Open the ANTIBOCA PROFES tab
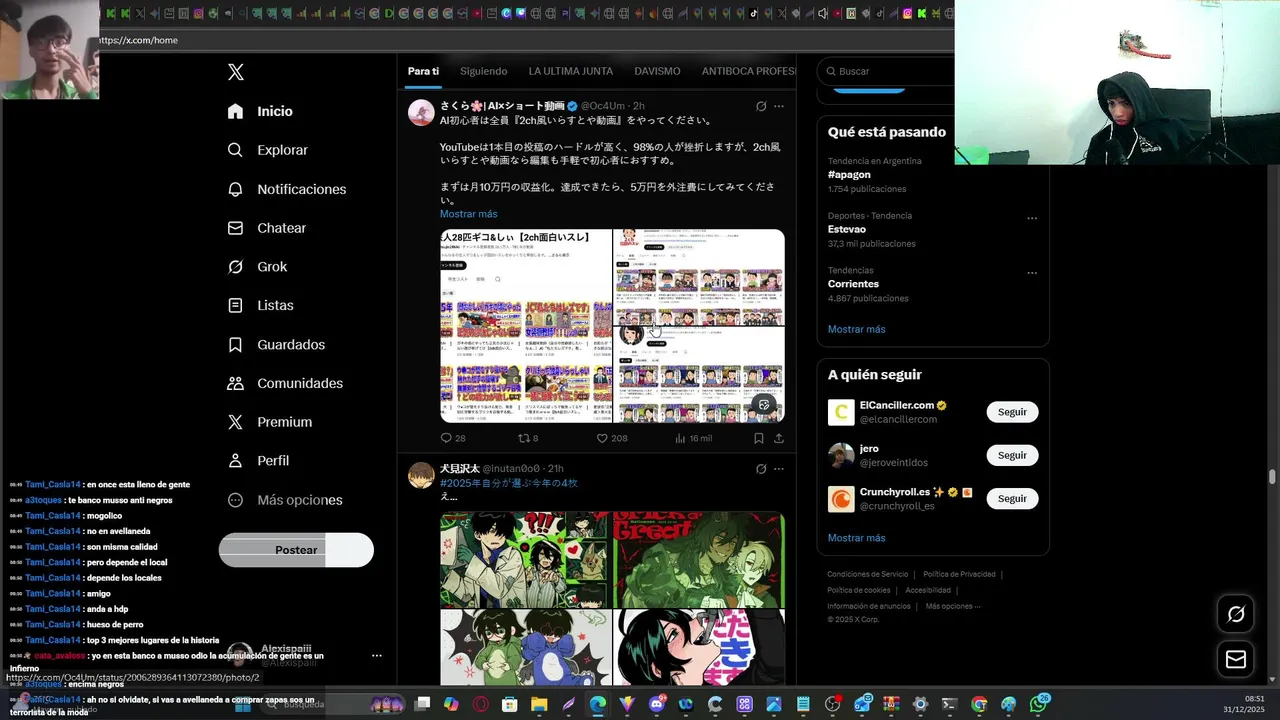The height and width of the screenshot is (720, 1280). (748, 71)
